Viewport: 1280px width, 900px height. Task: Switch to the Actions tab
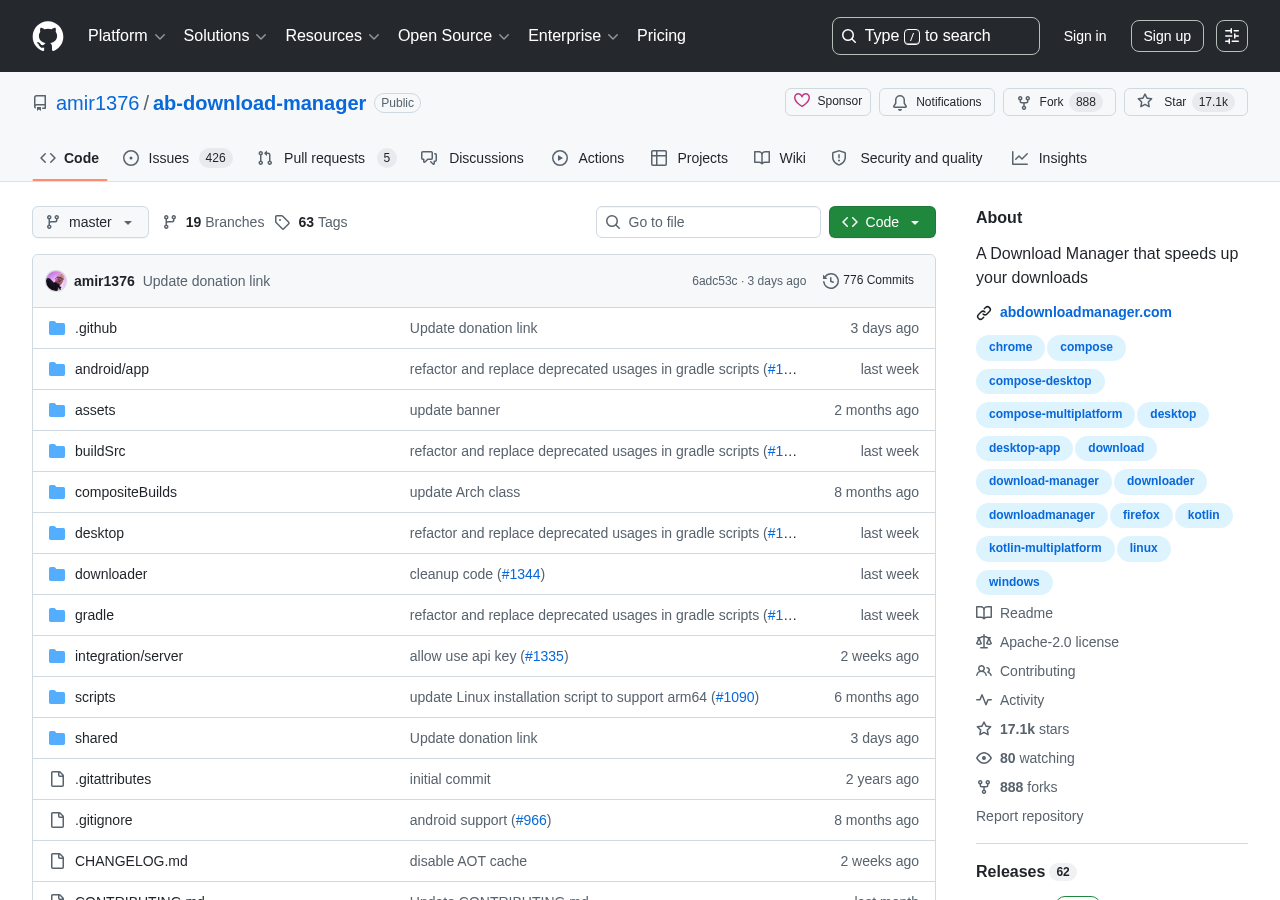[588, 158]
